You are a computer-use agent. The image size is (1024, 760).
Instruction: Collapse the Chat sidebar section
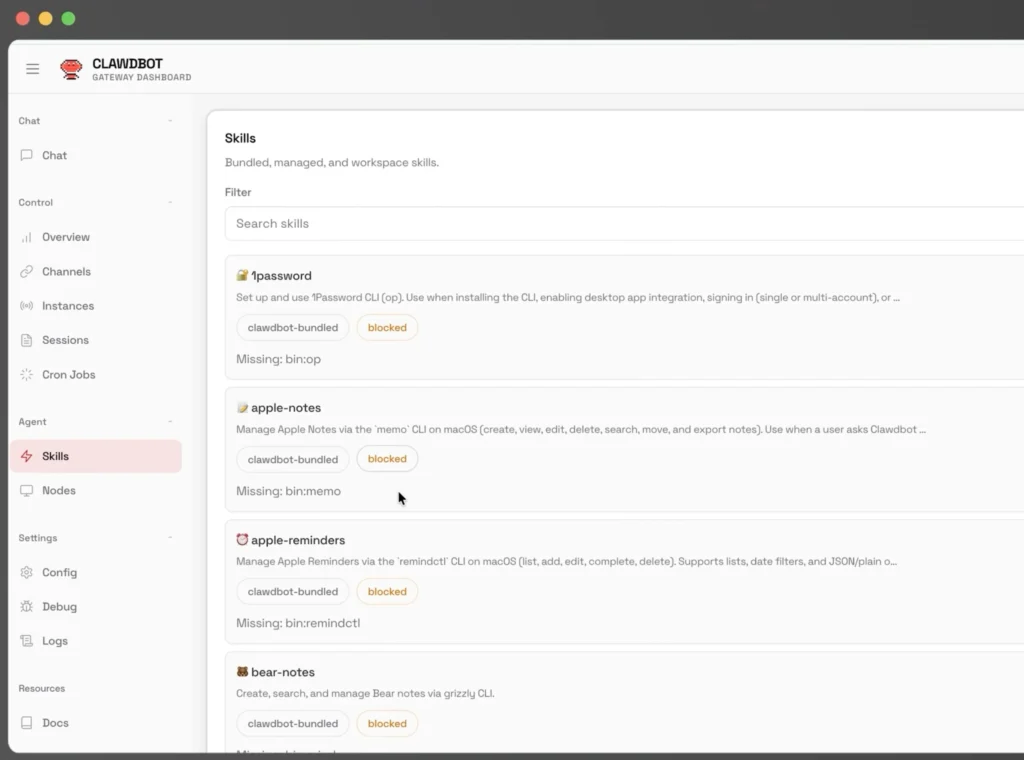(x=170, y=121)
